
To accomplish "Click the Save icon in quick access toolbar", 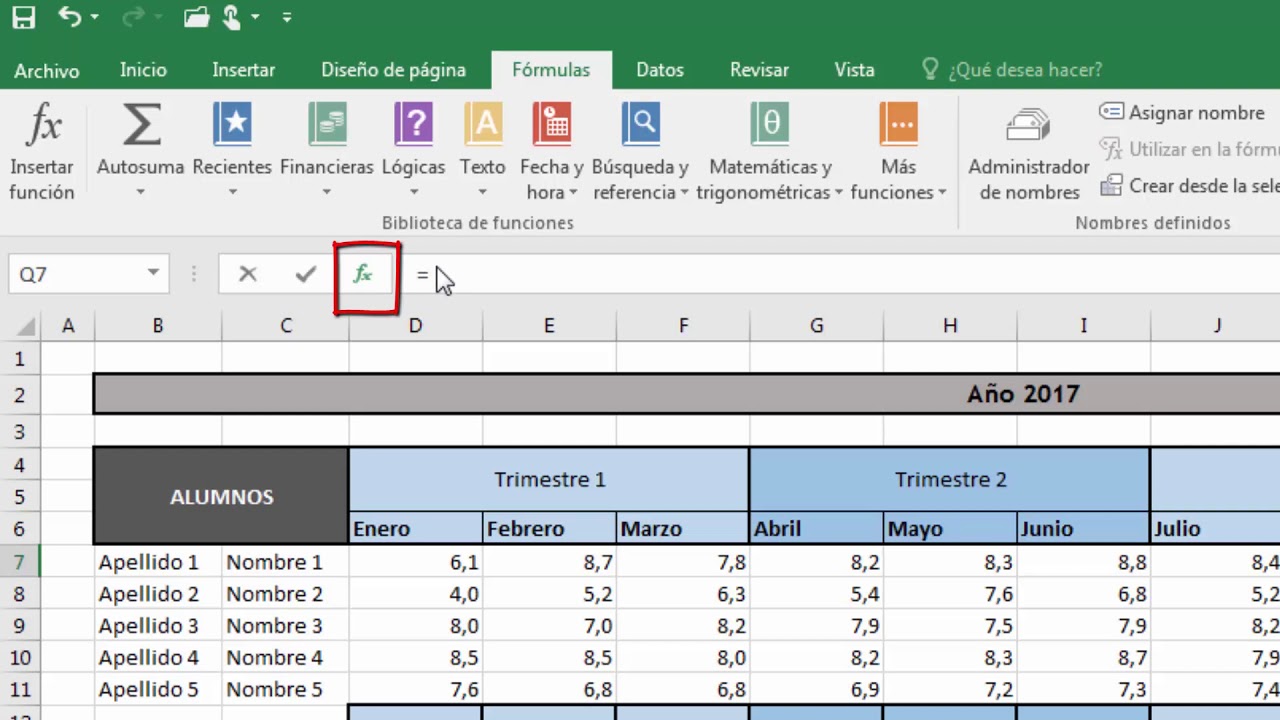I will point(23,17).
